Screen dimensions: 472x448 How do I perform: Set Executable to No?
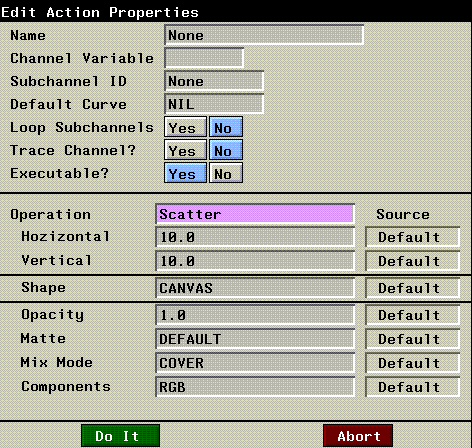tap(226, 173)
